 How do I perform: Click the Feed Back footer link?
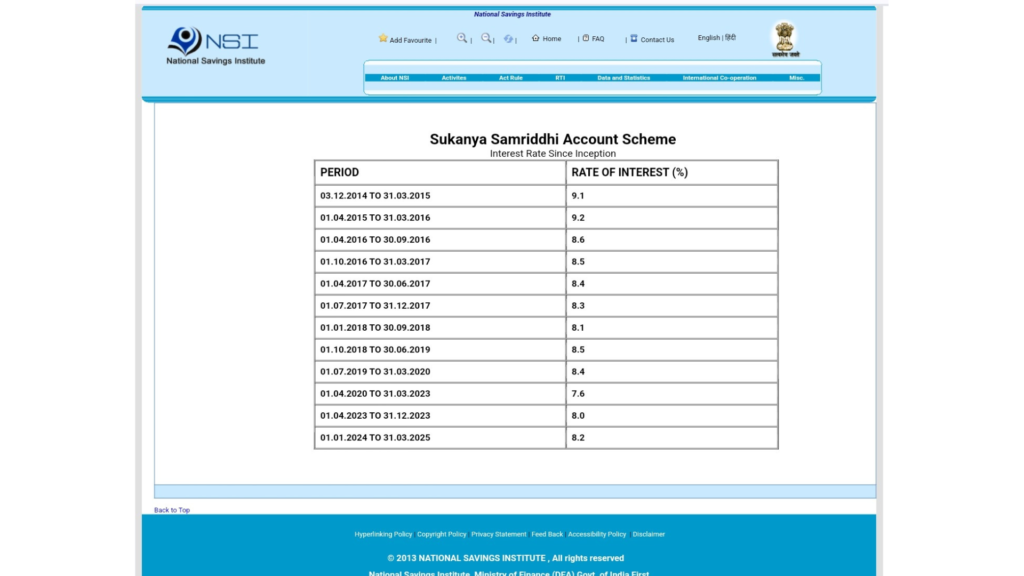pos(547,534)
